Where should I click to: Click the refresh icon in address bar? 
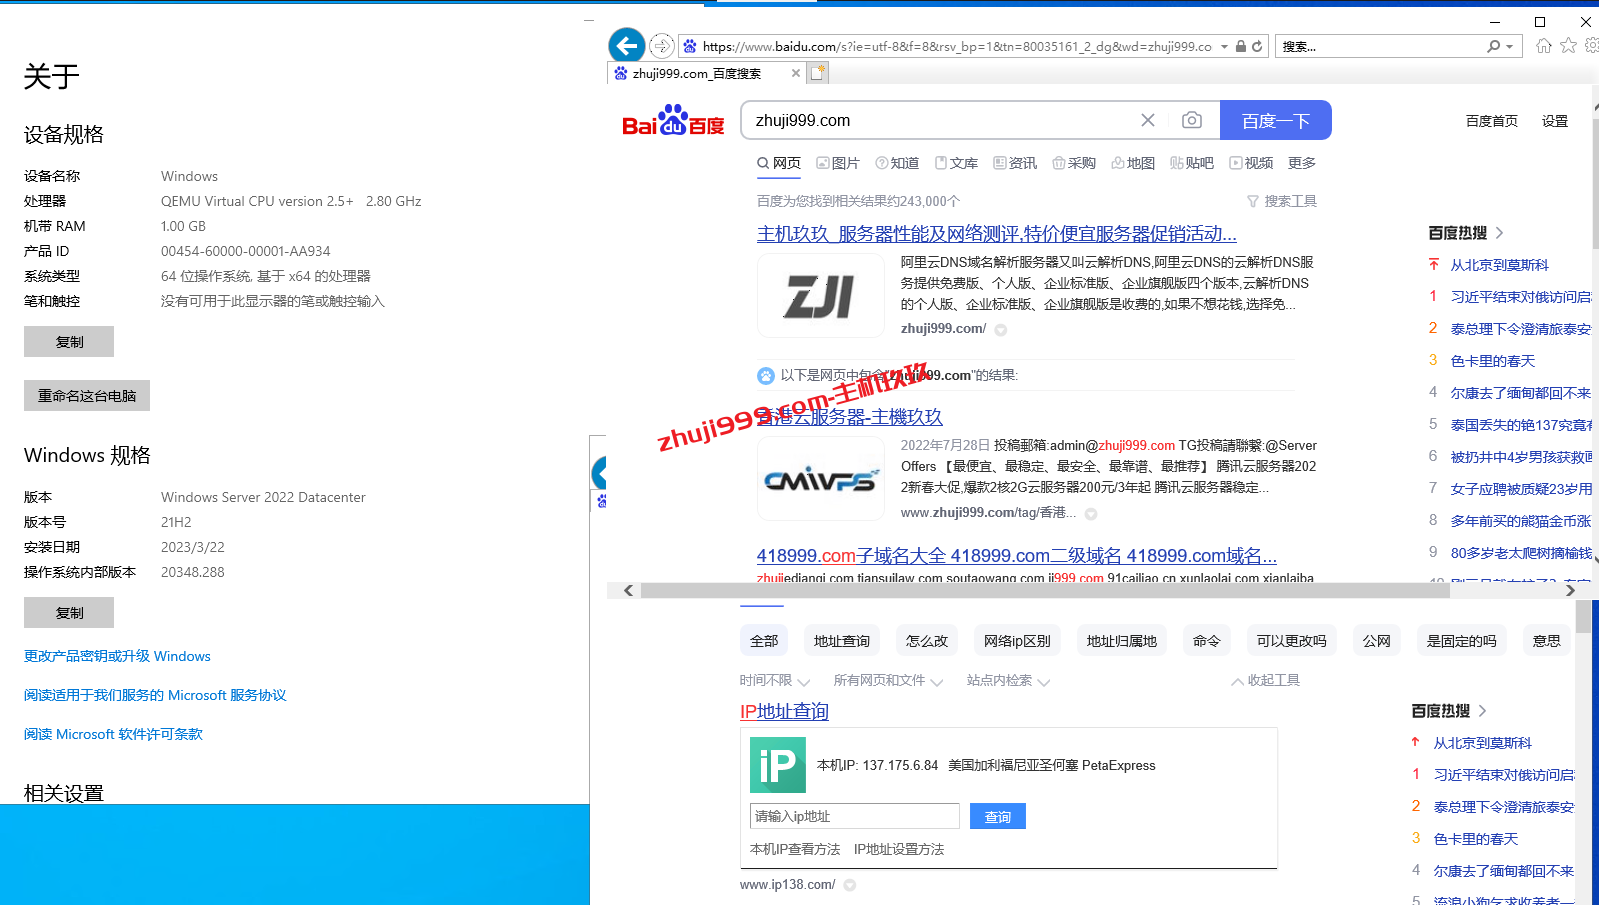[1257, 46]
